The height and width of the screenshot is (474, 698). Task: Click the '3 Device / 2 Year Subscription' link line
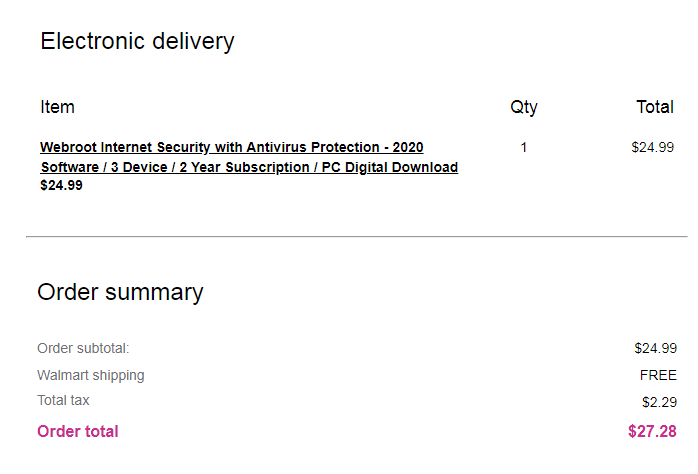249,167
